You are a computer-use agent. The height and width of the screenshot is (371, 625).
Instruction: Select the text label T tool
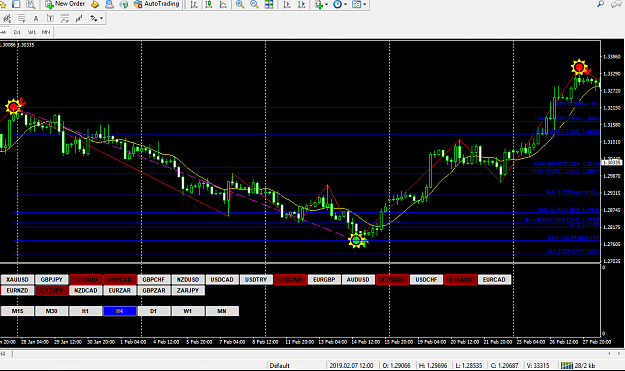coord(50,18)
